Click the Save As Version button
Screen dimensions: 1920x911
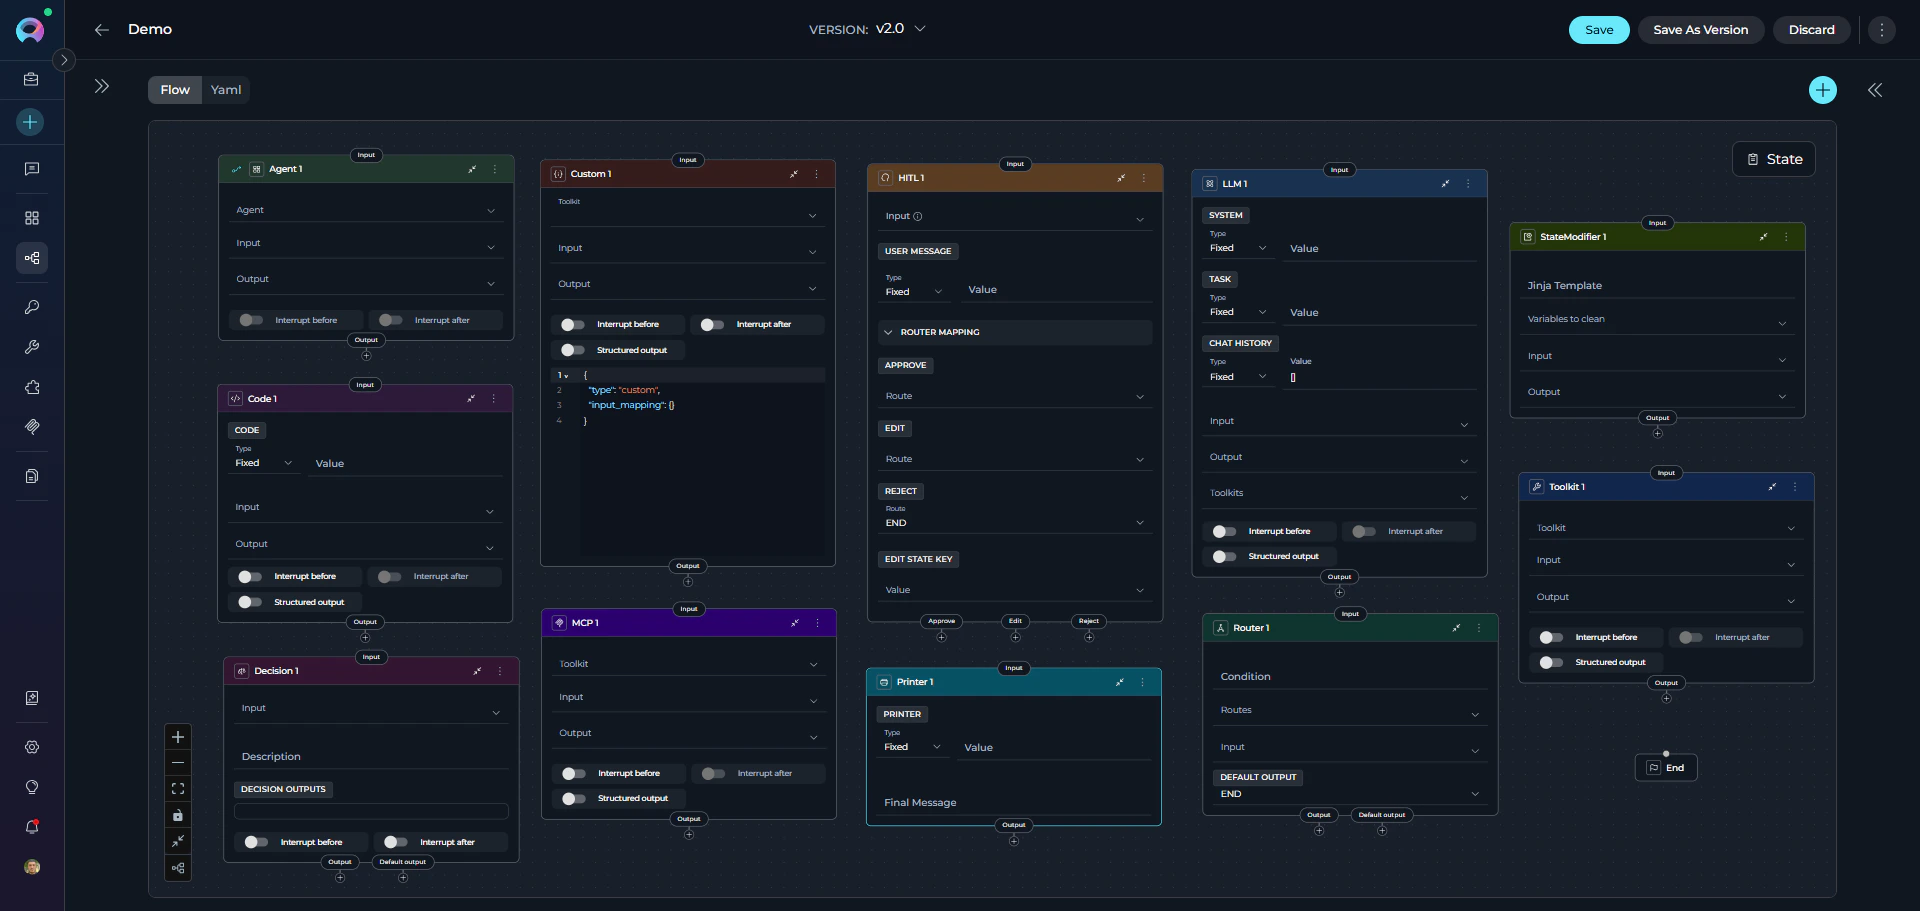[1701, 30]
